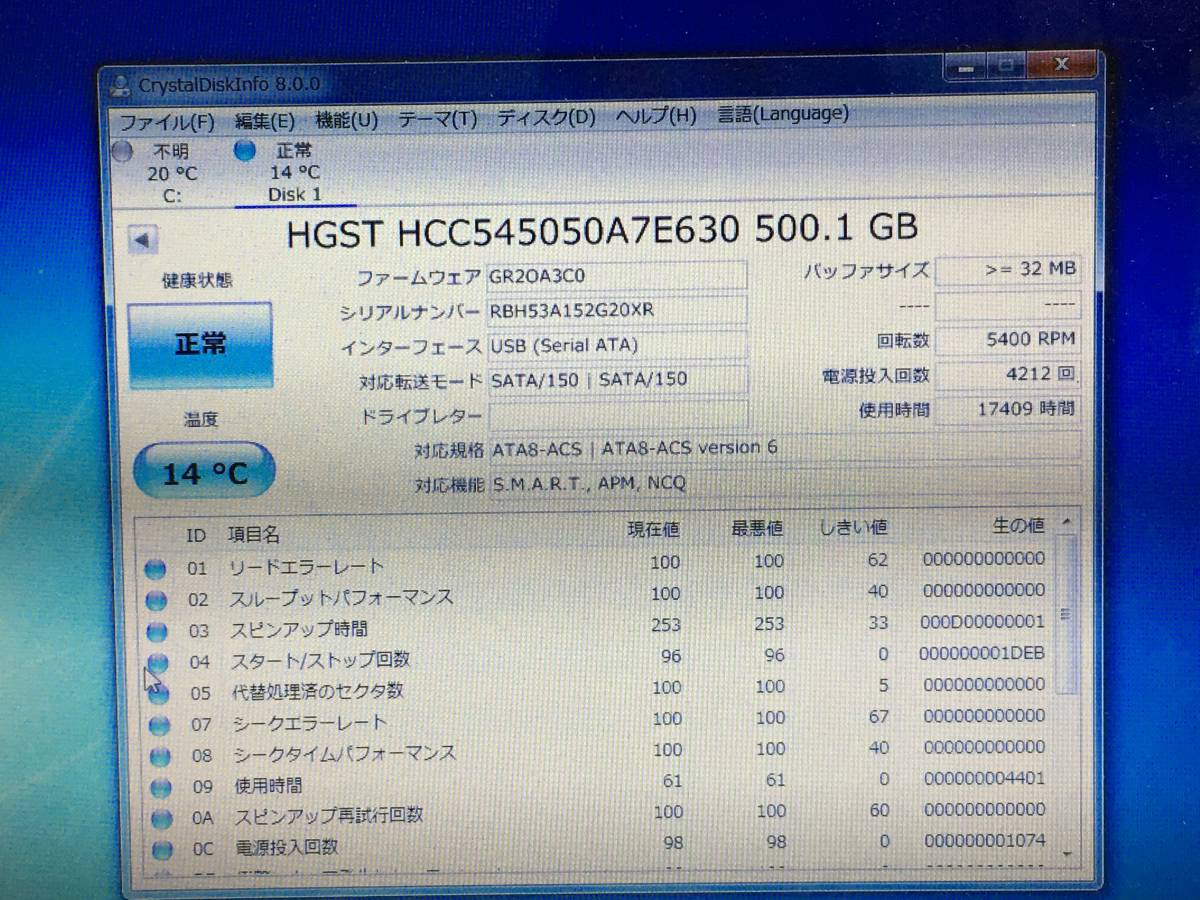The height and width of the screenshot is (900, 1200).
Task: Click the status icon for シークエラーレート
Action: coord(157,721)
